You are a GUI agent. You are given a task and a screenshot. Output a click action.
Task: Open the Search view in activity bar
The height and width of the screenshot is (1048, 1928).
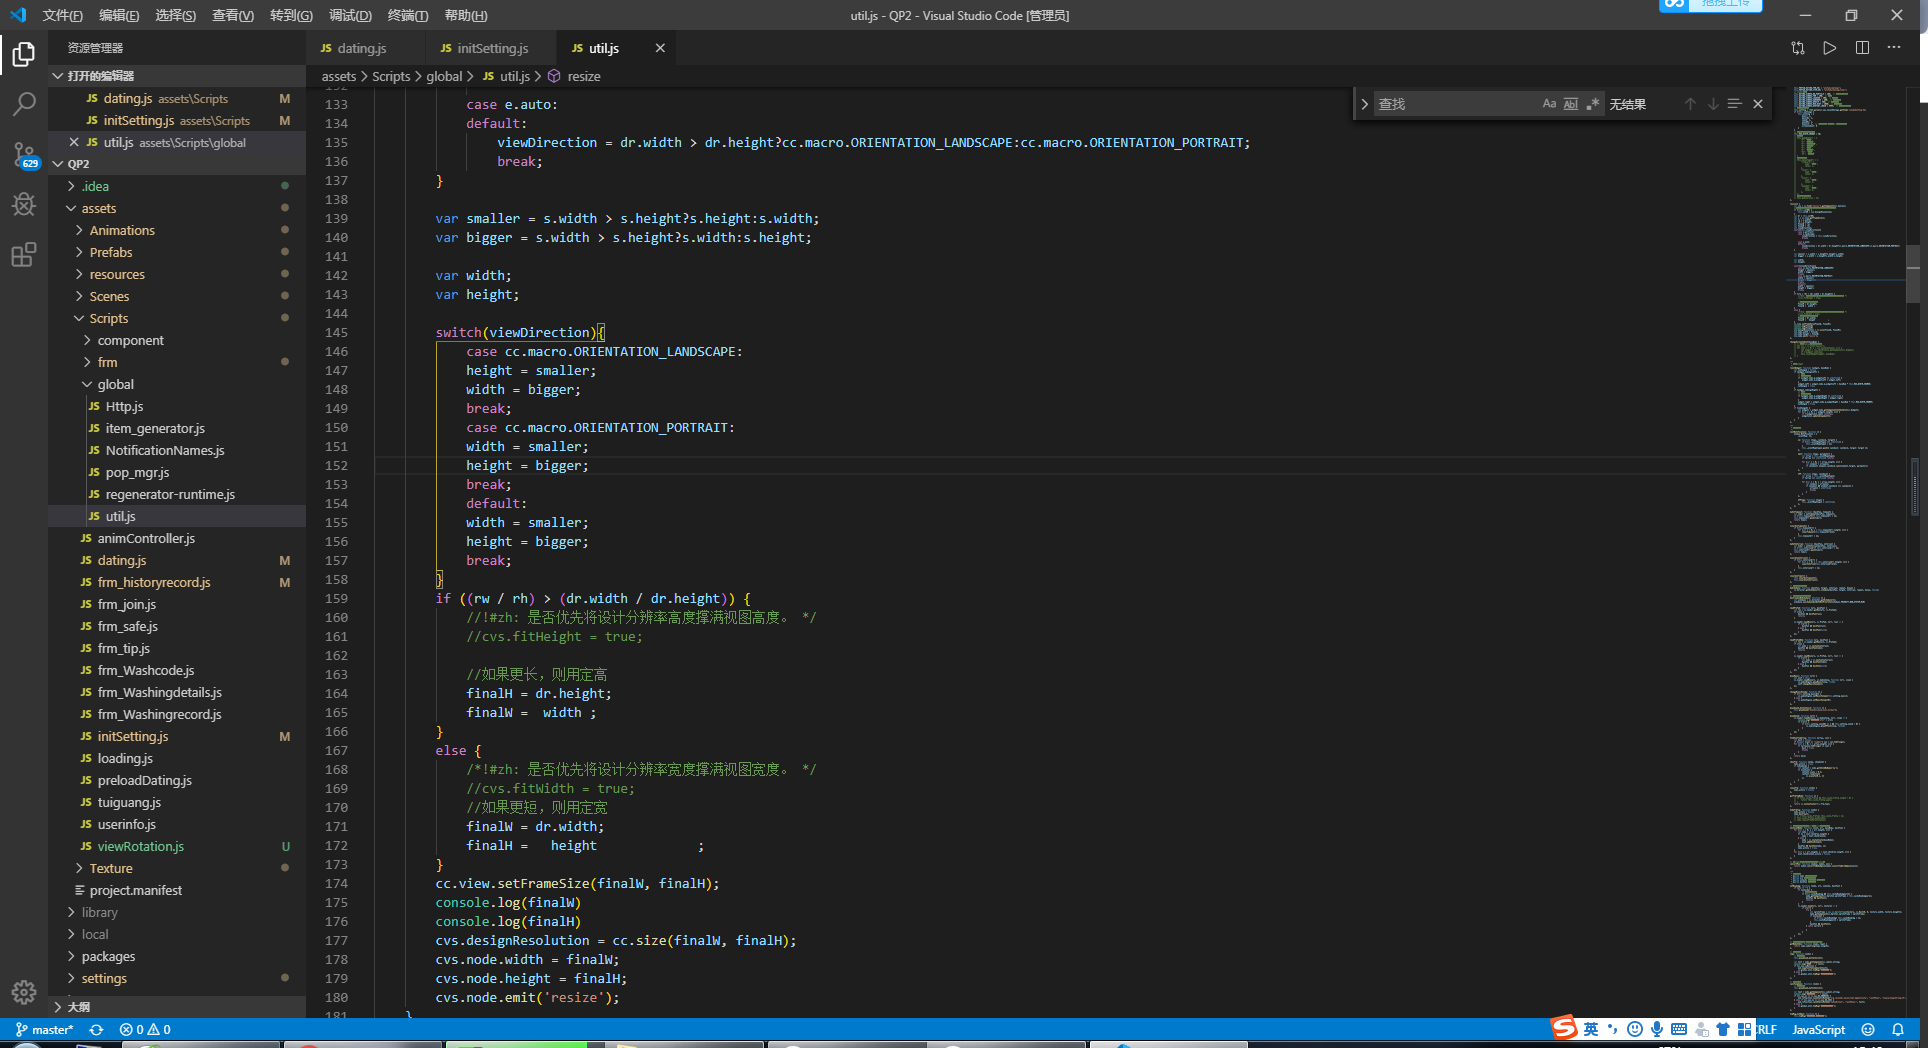pyautogui.click(x=24, y=104)
